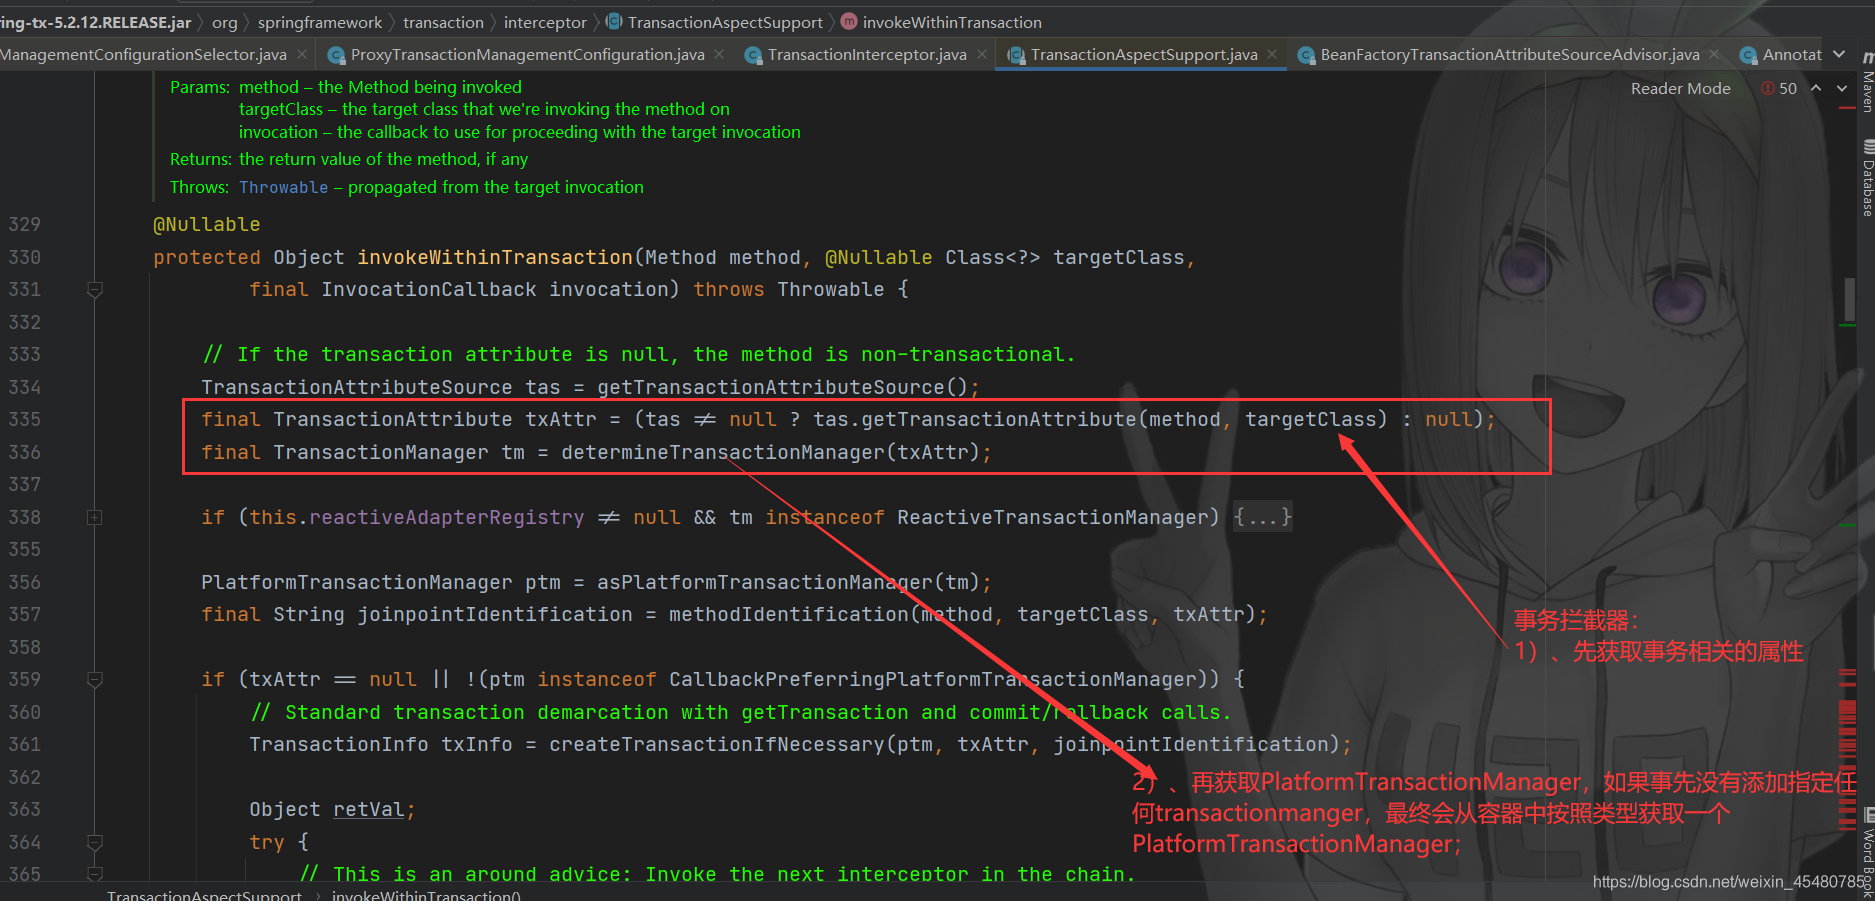Click TransactionAspectSupport in top breadcrumb
This screenshot has width=1875, height=901.
click(x=716, y=22)
